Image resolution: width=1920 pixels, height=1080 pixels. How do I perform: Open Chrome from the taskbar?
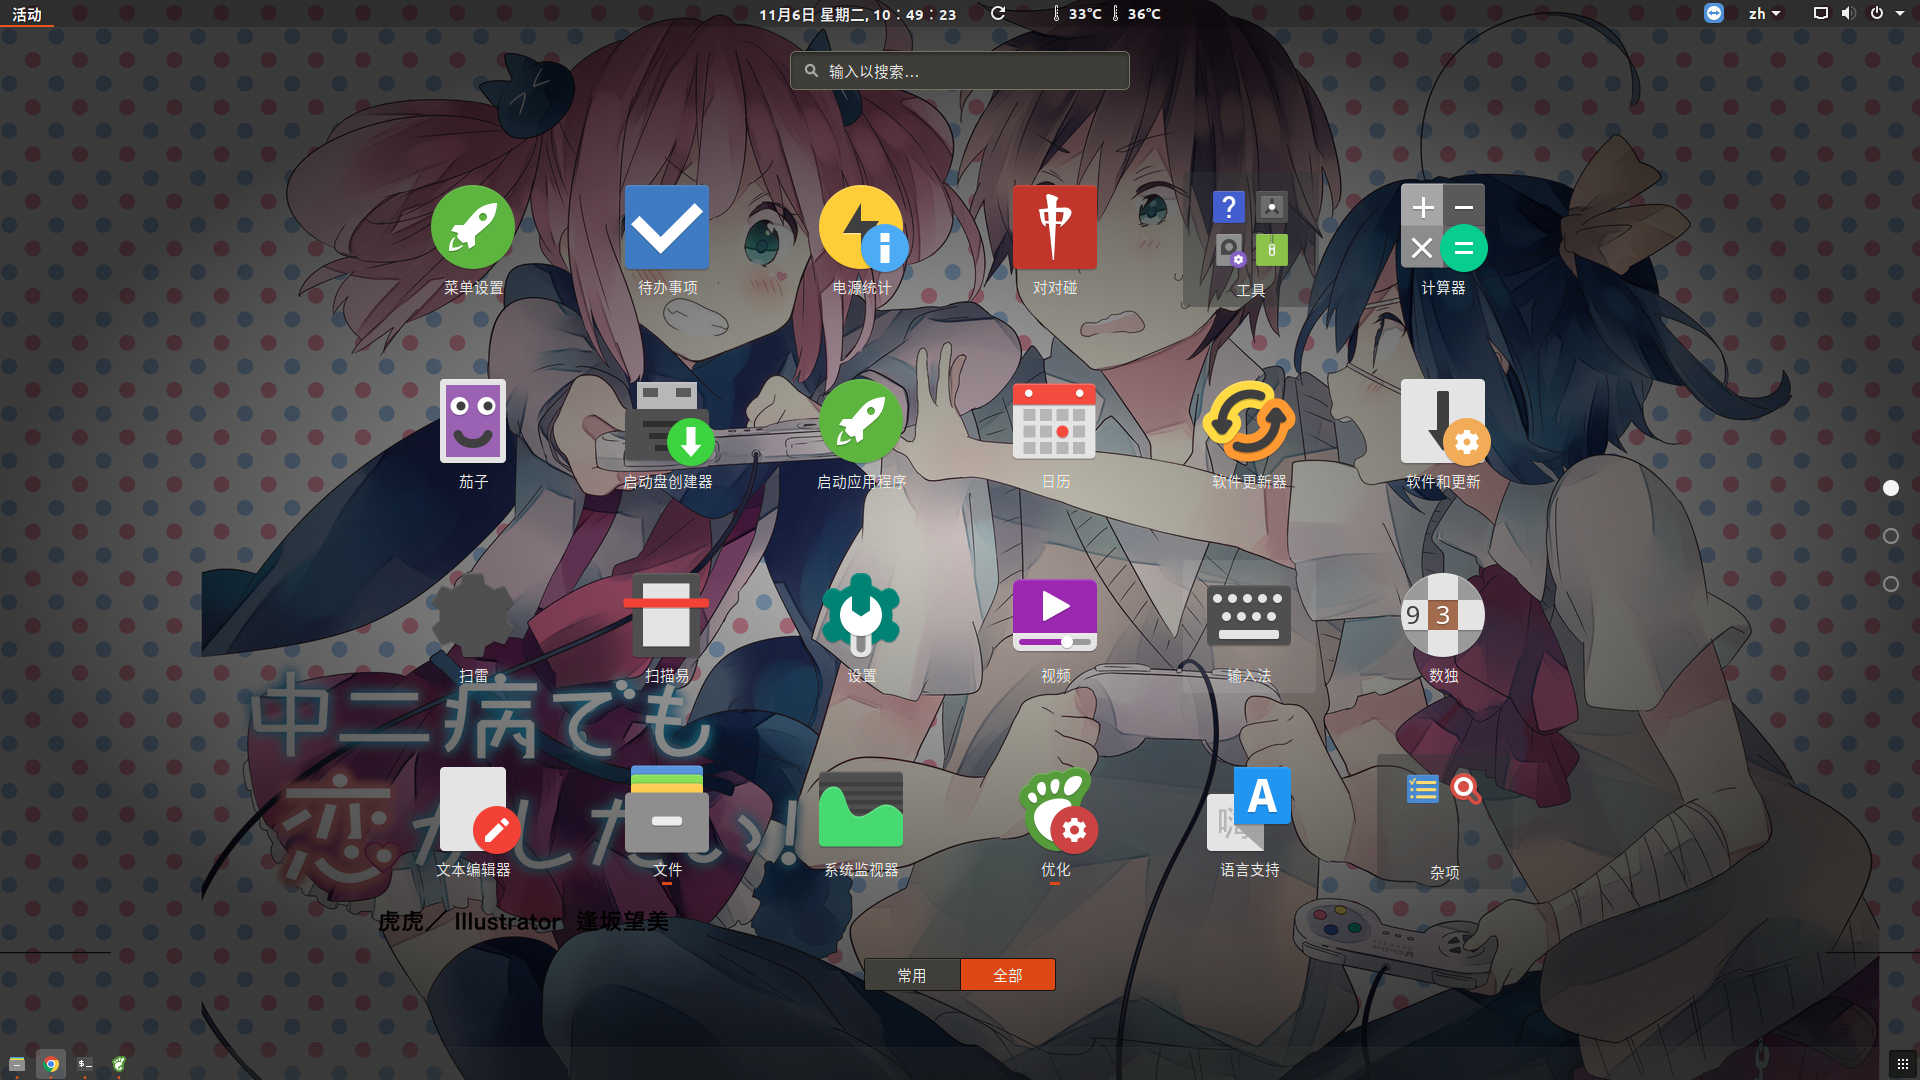(x=51, y=1064)
